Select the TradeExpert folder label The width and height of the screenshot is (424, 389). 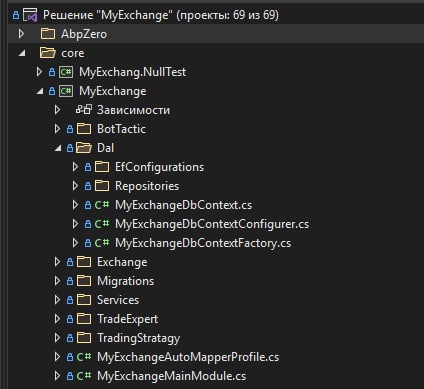pos(127,319)
